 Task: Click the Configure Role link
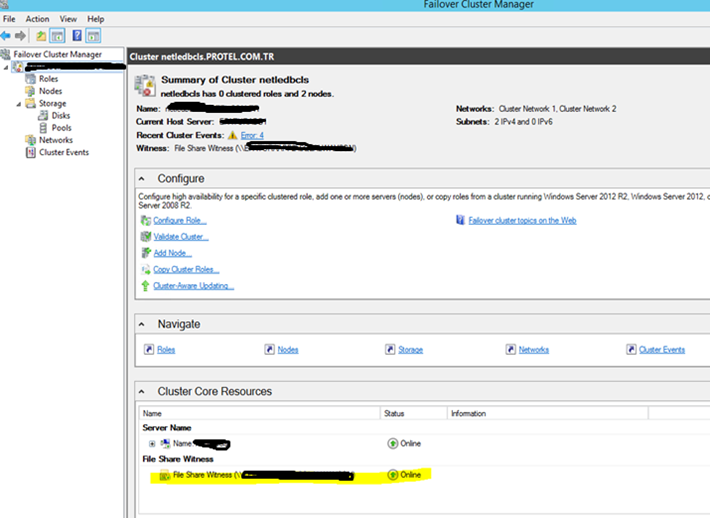click(180, 220)
